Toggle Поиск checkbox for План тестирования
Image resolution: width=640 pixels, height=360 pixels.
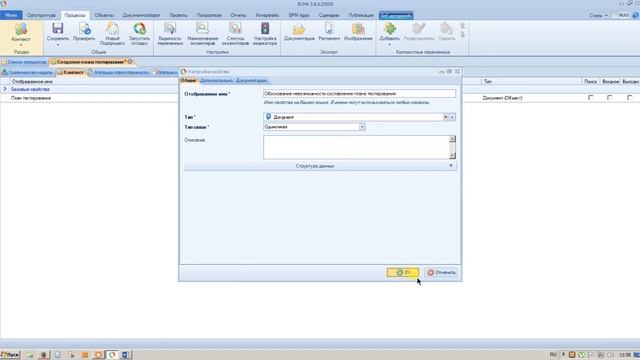(591, 98)
